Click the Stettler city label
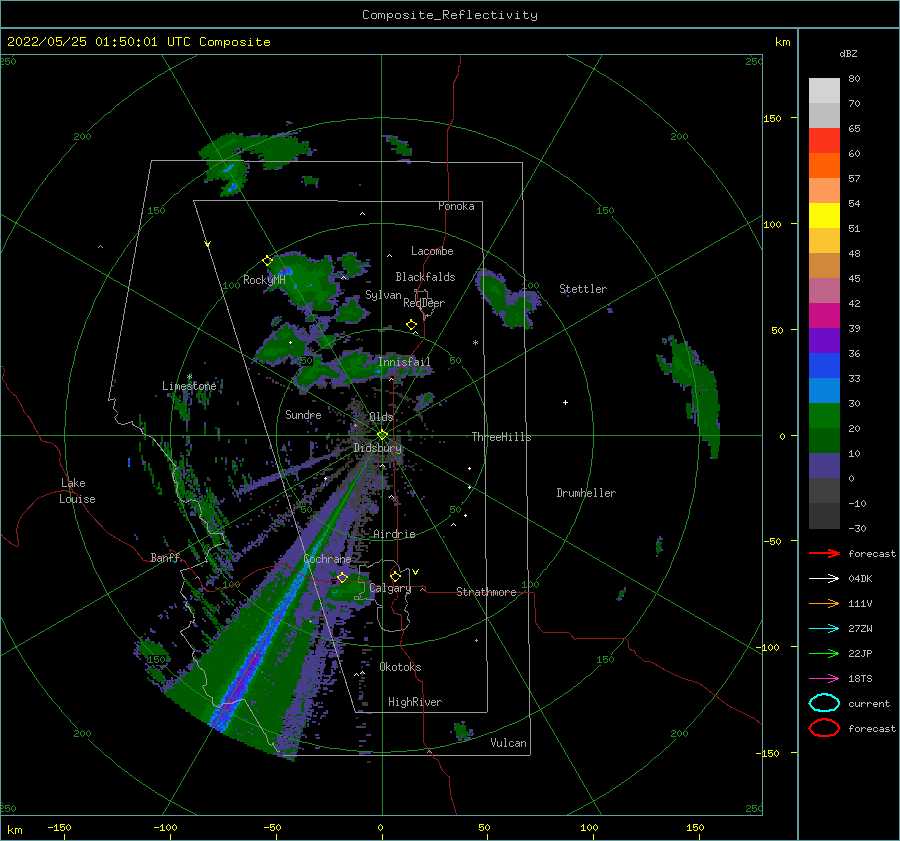This screenshot has width=900, height=841. pos(583,289)
